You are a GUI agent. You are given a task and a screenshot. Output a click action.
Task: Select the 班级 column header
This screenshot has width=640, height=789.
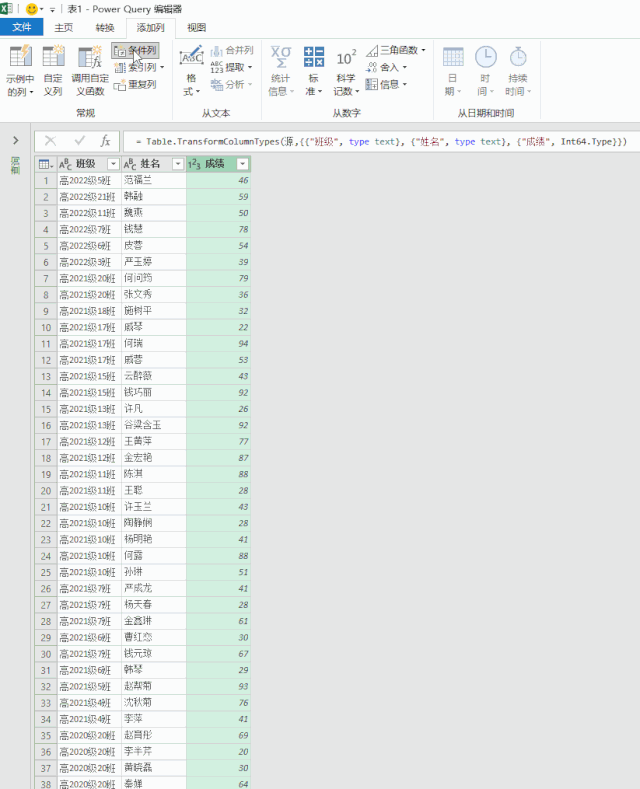pos(86,164)
